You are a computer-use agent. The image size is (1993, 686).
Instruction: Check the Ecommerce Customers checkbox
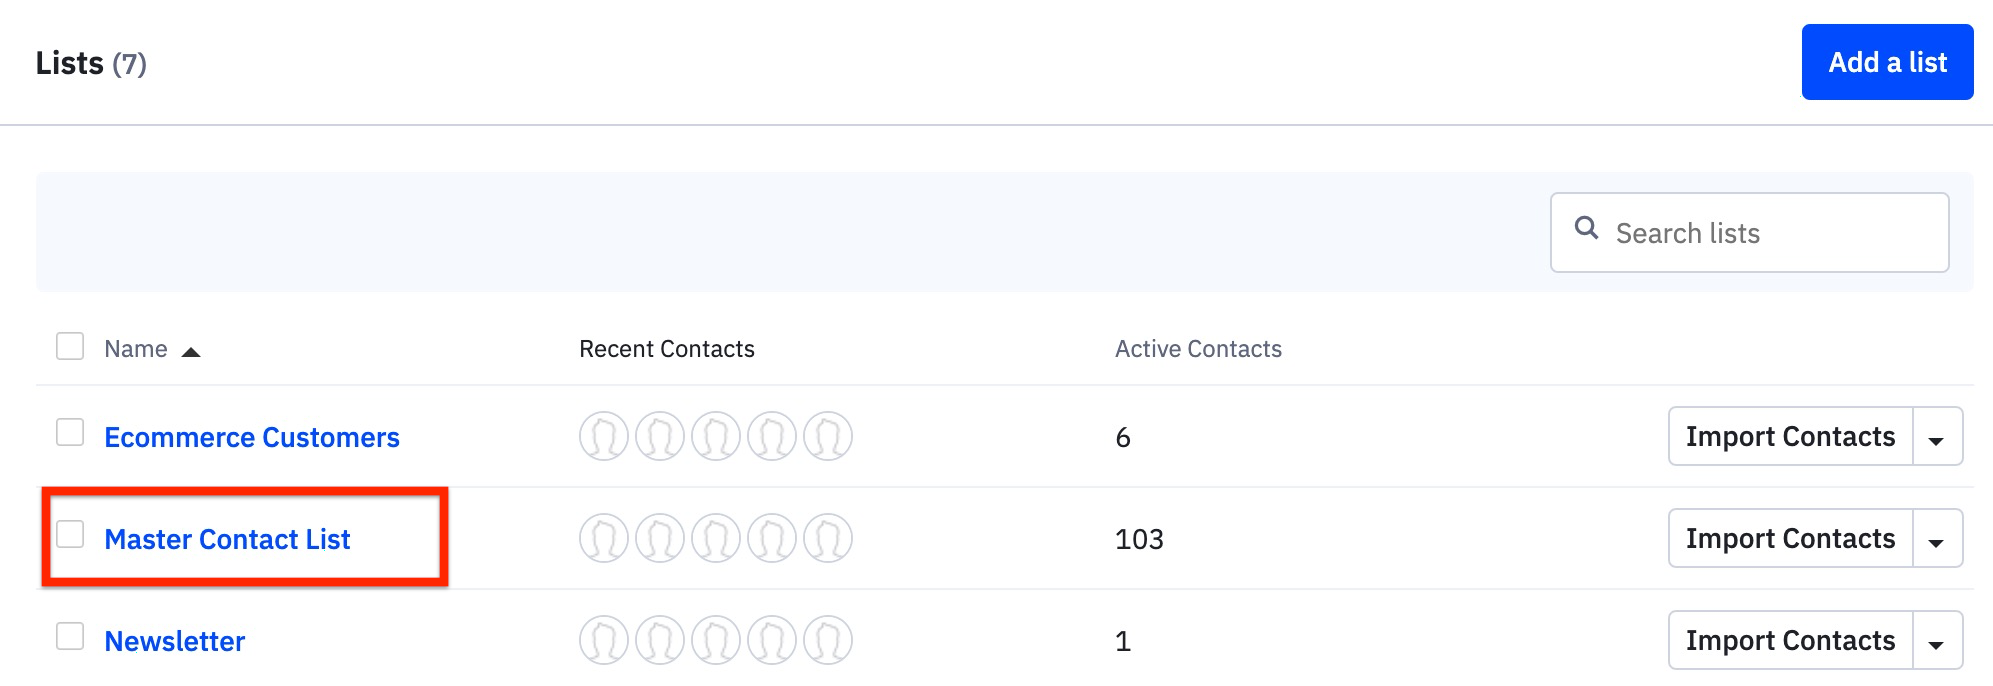click(70, 433)
